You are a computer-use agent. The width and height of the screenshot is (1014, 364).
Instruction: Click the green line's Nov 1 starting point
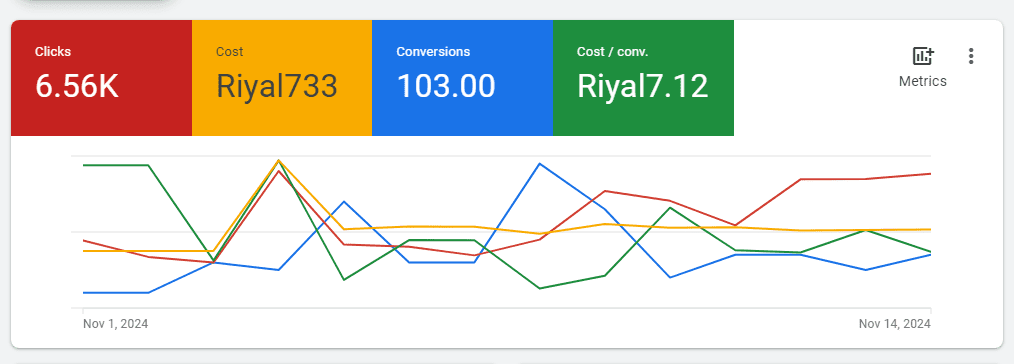[83, 165]
